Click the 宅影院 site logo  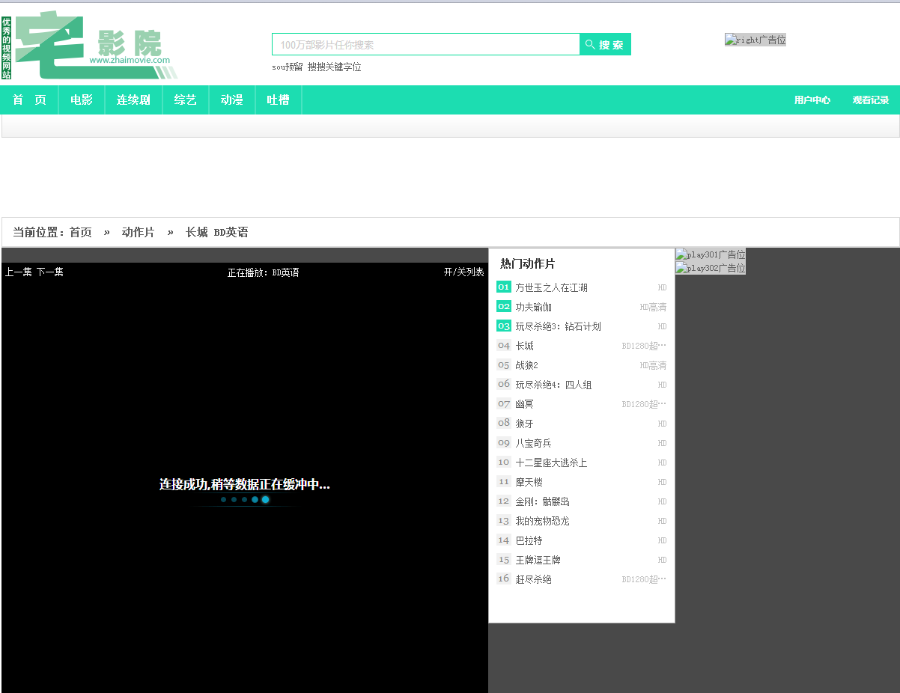tap(89, 45)
